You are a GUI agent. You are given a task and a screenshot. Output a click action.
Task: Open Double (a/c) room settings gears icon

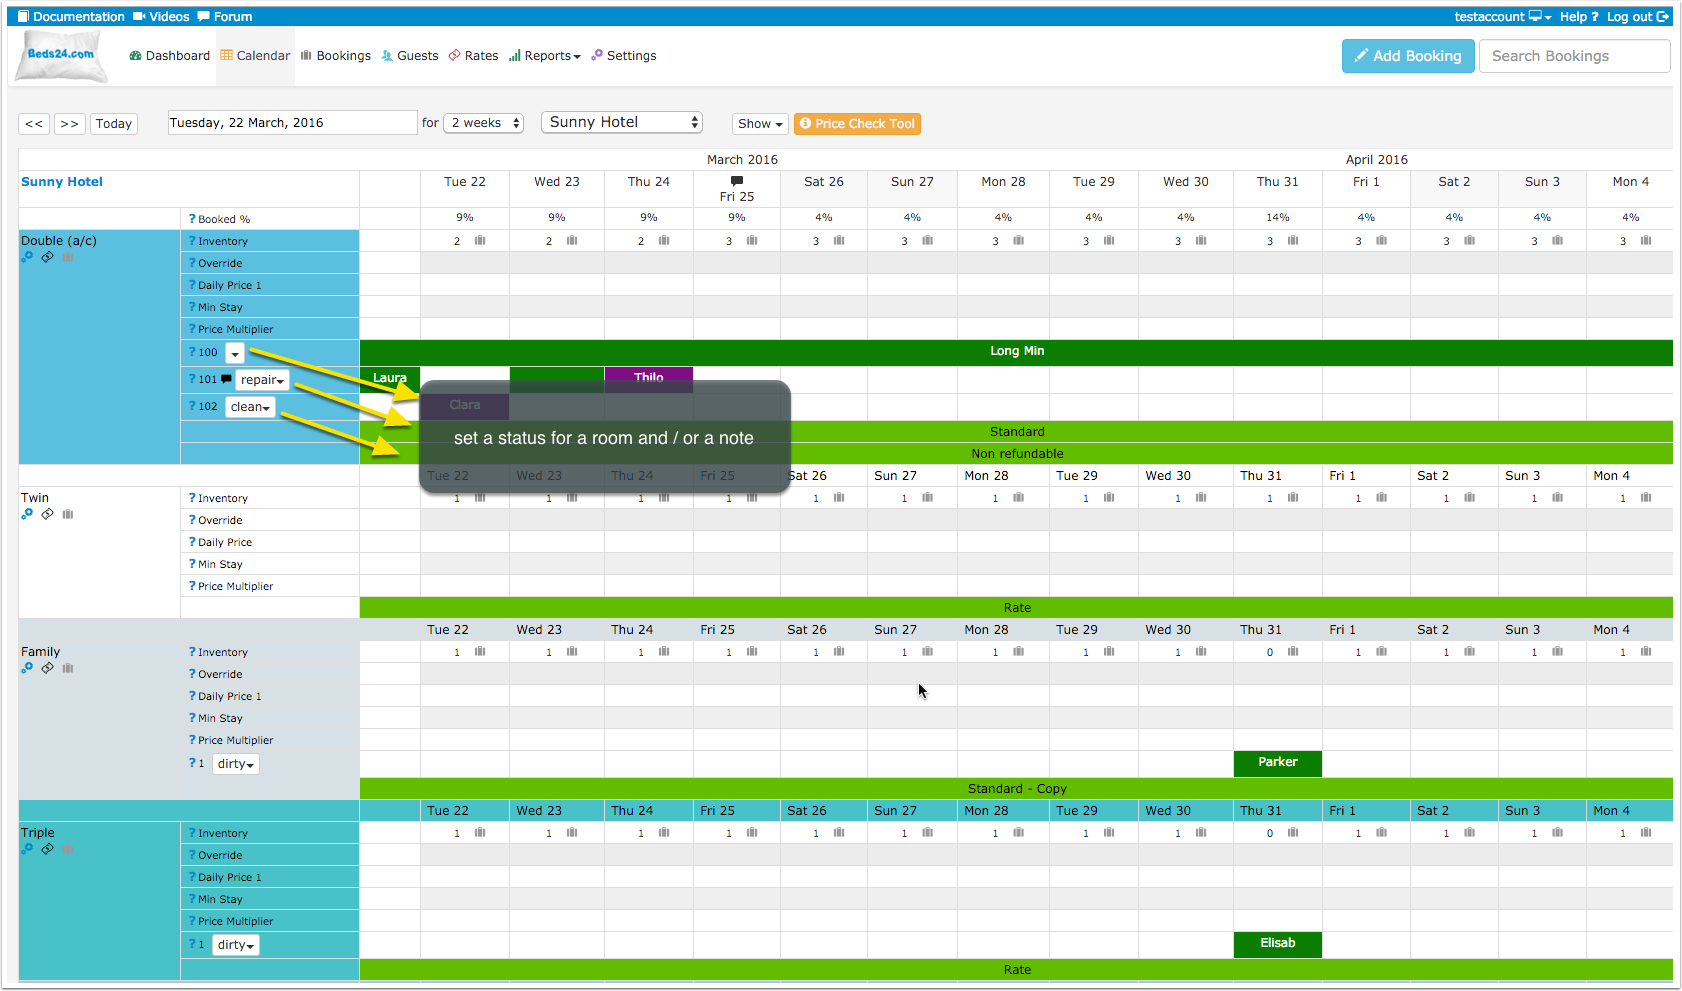click(x=27, y=257)
